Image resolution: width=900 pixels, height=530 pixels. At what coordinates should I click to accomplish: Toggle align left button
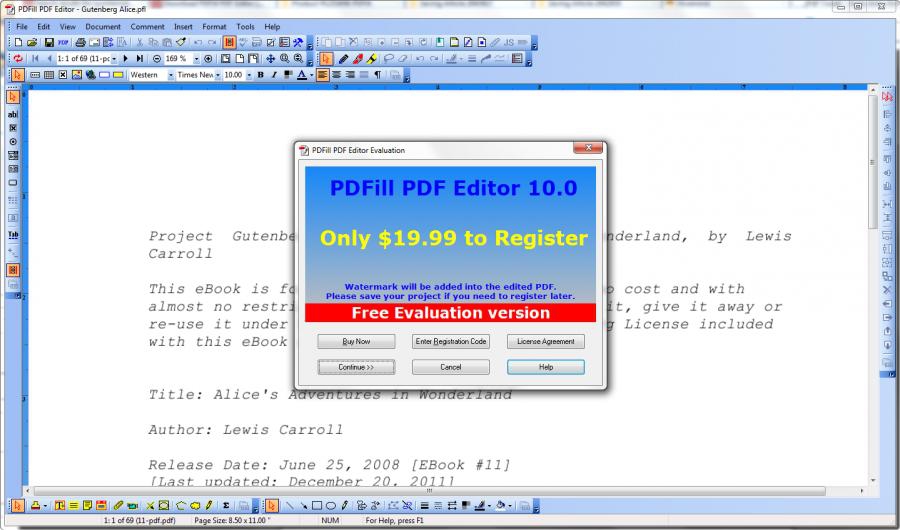pyautogui.click(x=323, y=75)
